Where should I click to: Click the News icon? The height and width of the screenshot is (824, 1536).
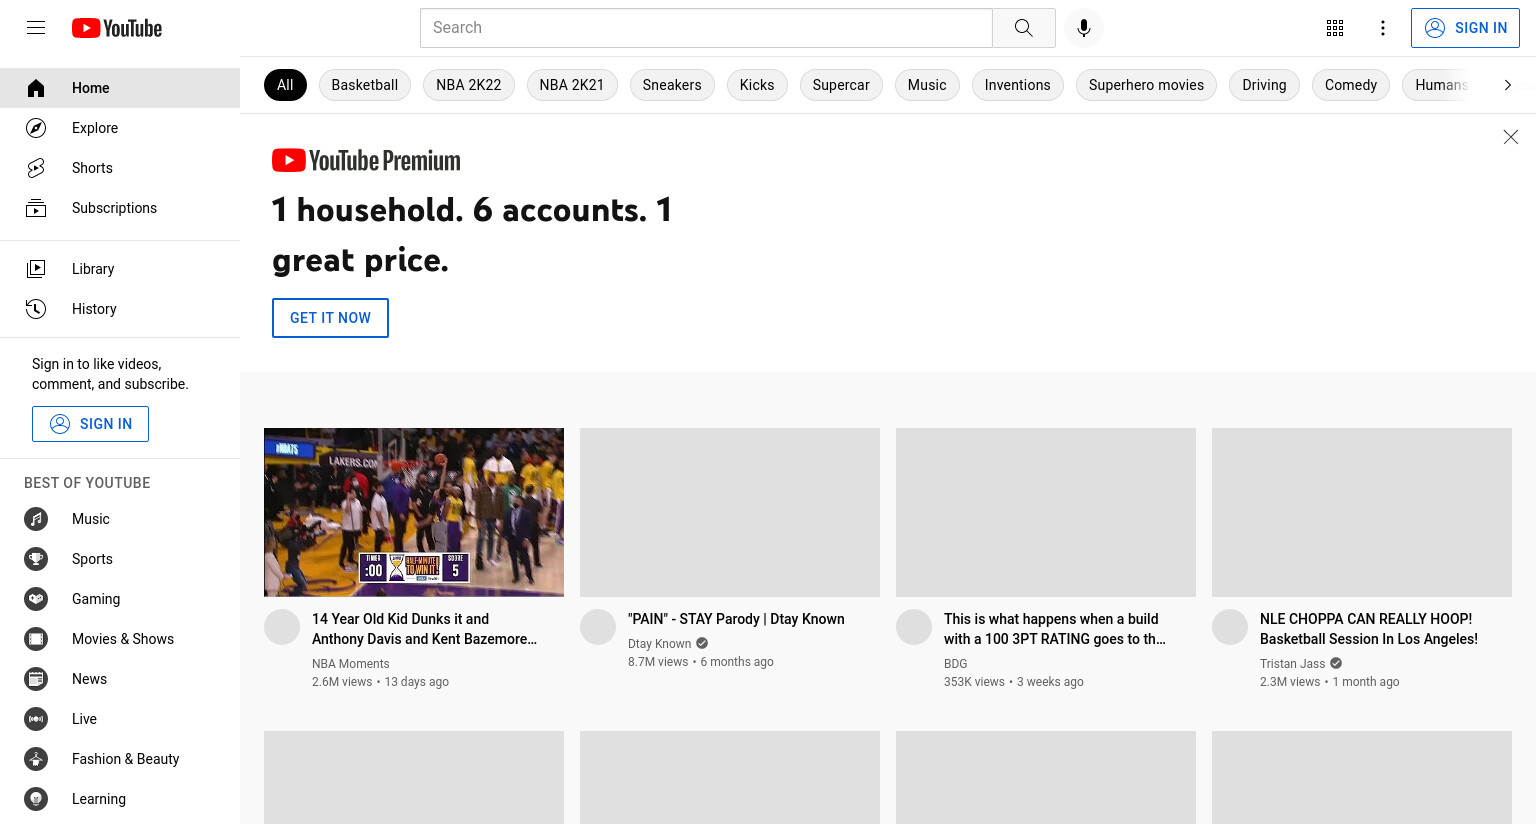(x=36, y=679)
